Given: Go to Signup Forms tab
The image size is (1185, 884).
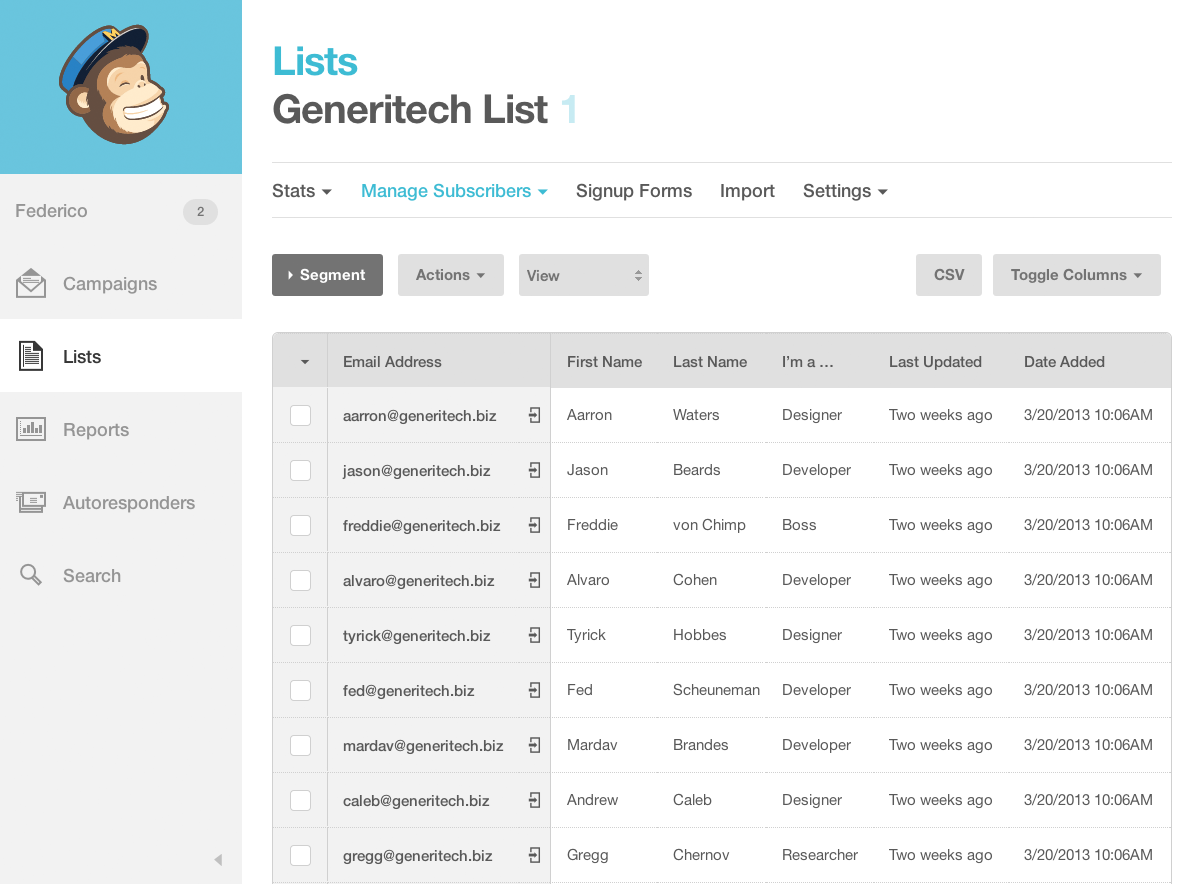Looking at the screenshot, I should click(633, 191).
